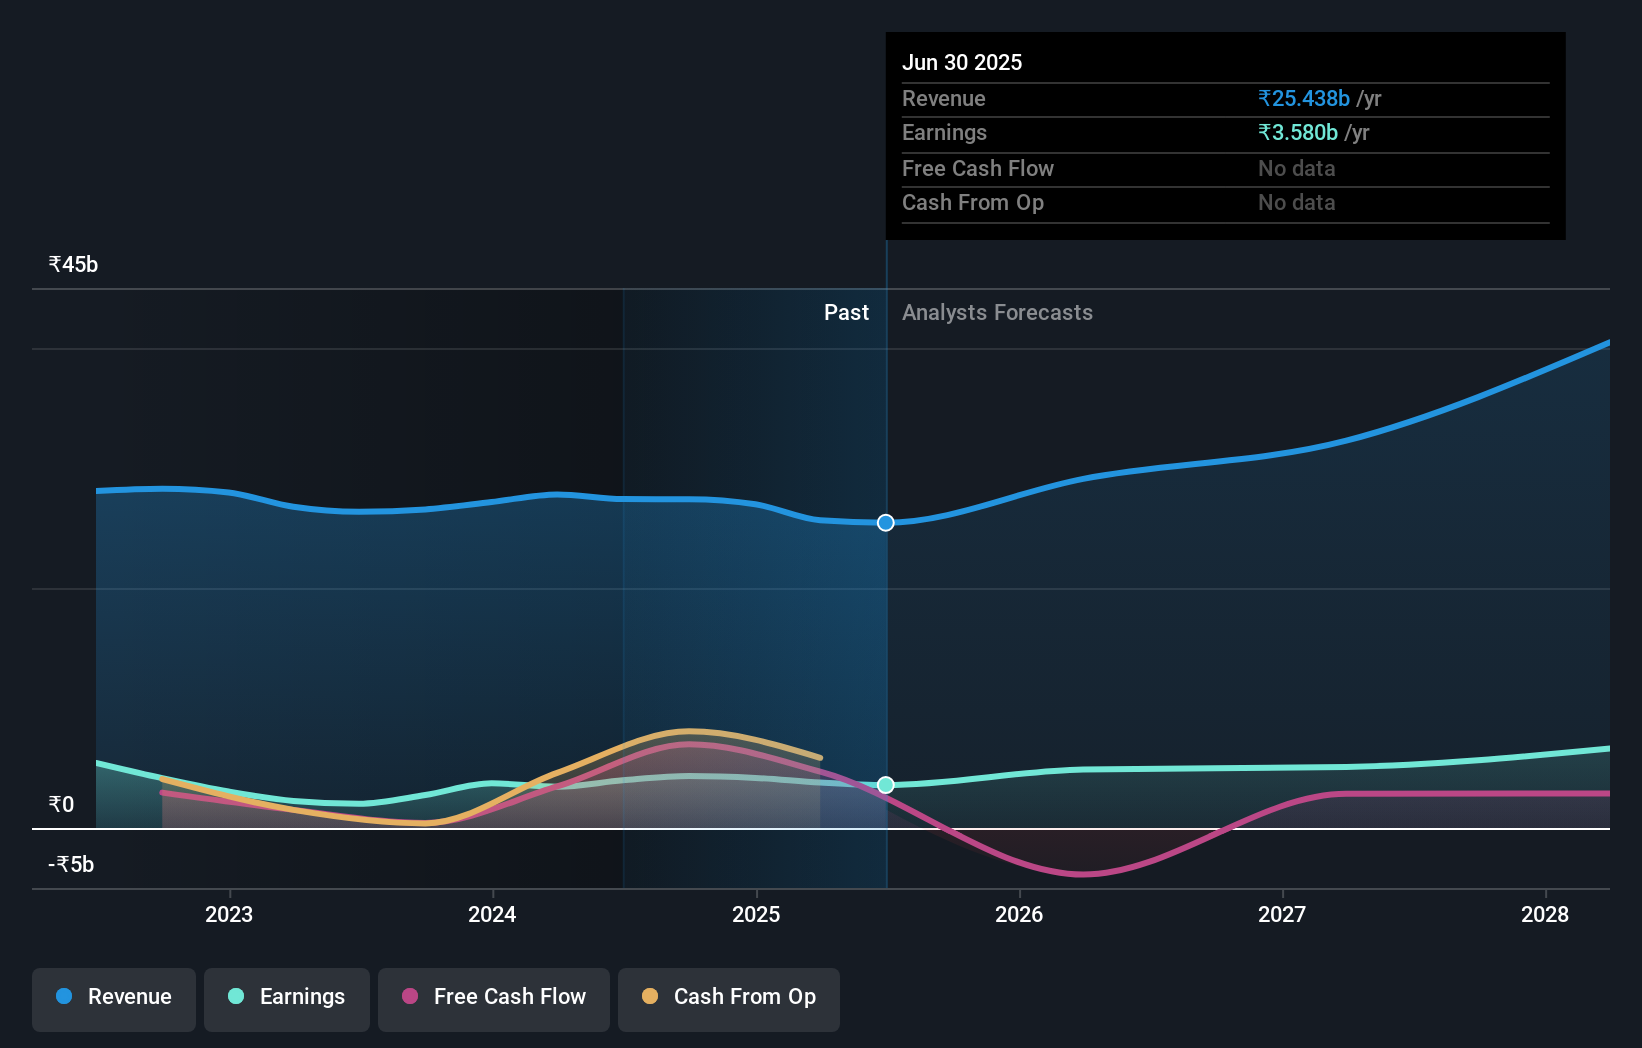Viewport: 1642px width, 1048px height.
Task: Expand the Cash From Op tooltip row
Action: (973, 202)
